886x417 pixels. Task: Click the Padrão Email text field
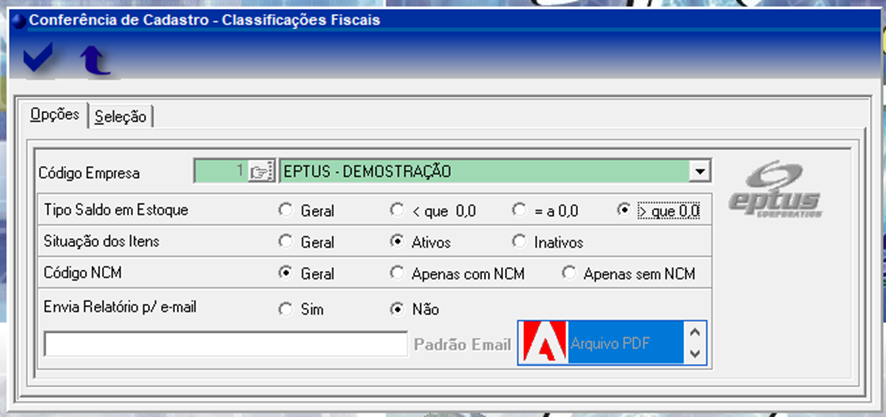(x=225, y=344)
